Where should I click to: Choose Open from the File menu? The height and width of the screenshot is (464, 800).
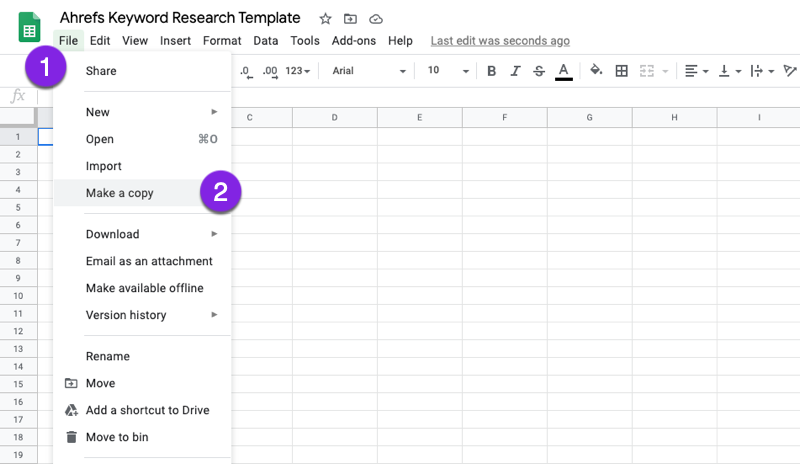(x=142, y=139)
